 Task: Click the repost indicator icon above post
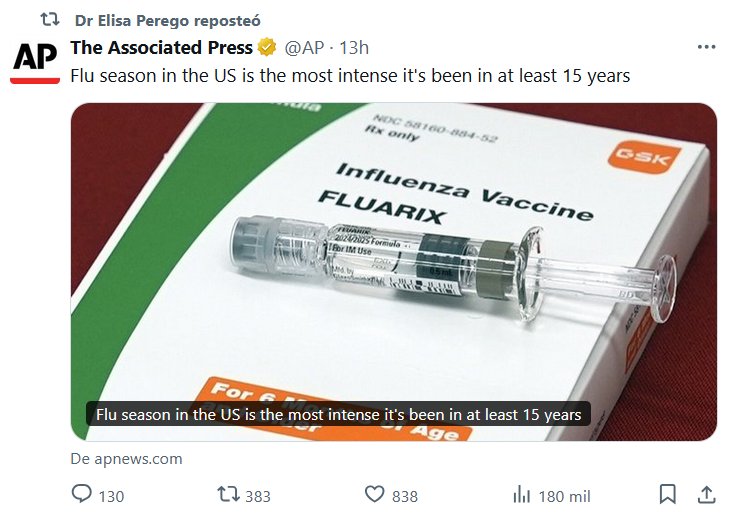(x=49, y=20)
